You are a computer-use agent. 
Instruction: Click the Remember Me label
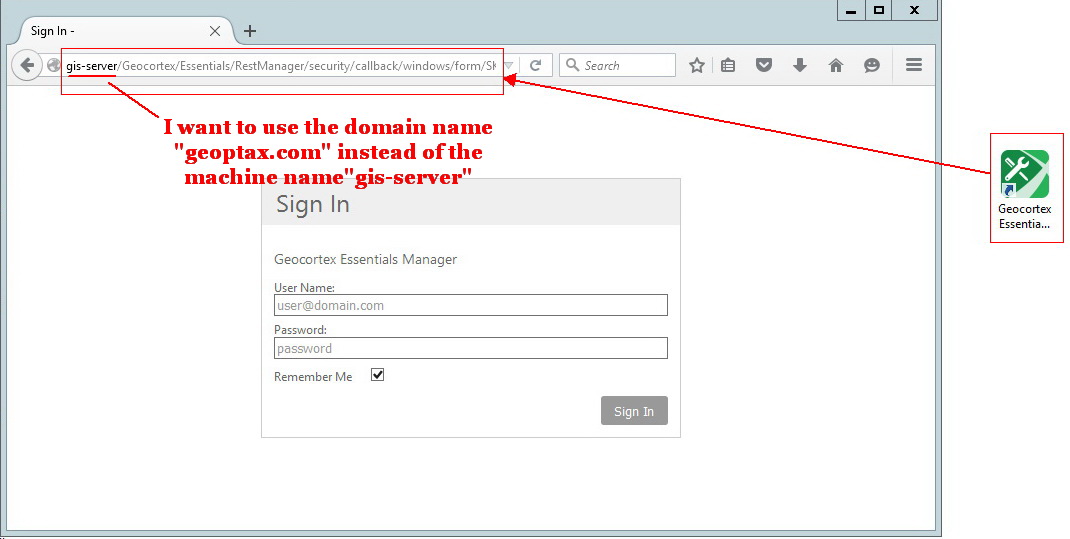pyautogui.click(x=313, y=377)
